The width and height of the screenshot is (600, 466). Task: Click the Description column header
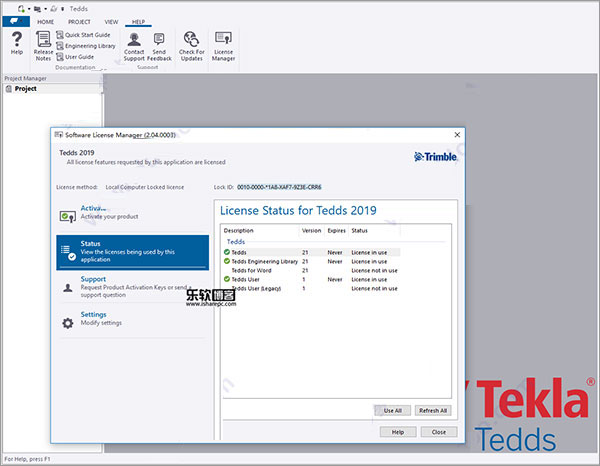[x=260, y=231]
